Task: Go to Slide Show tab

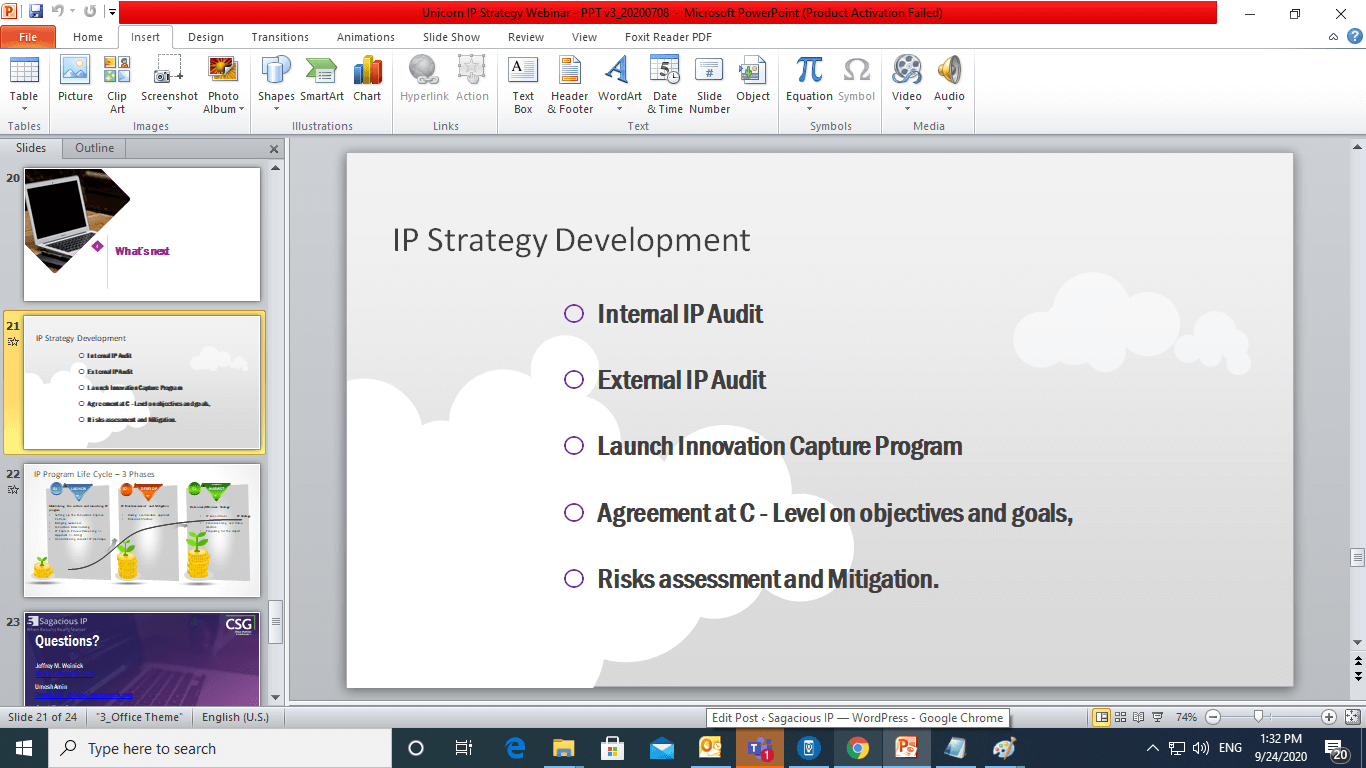Action: (x=451, y=37)
